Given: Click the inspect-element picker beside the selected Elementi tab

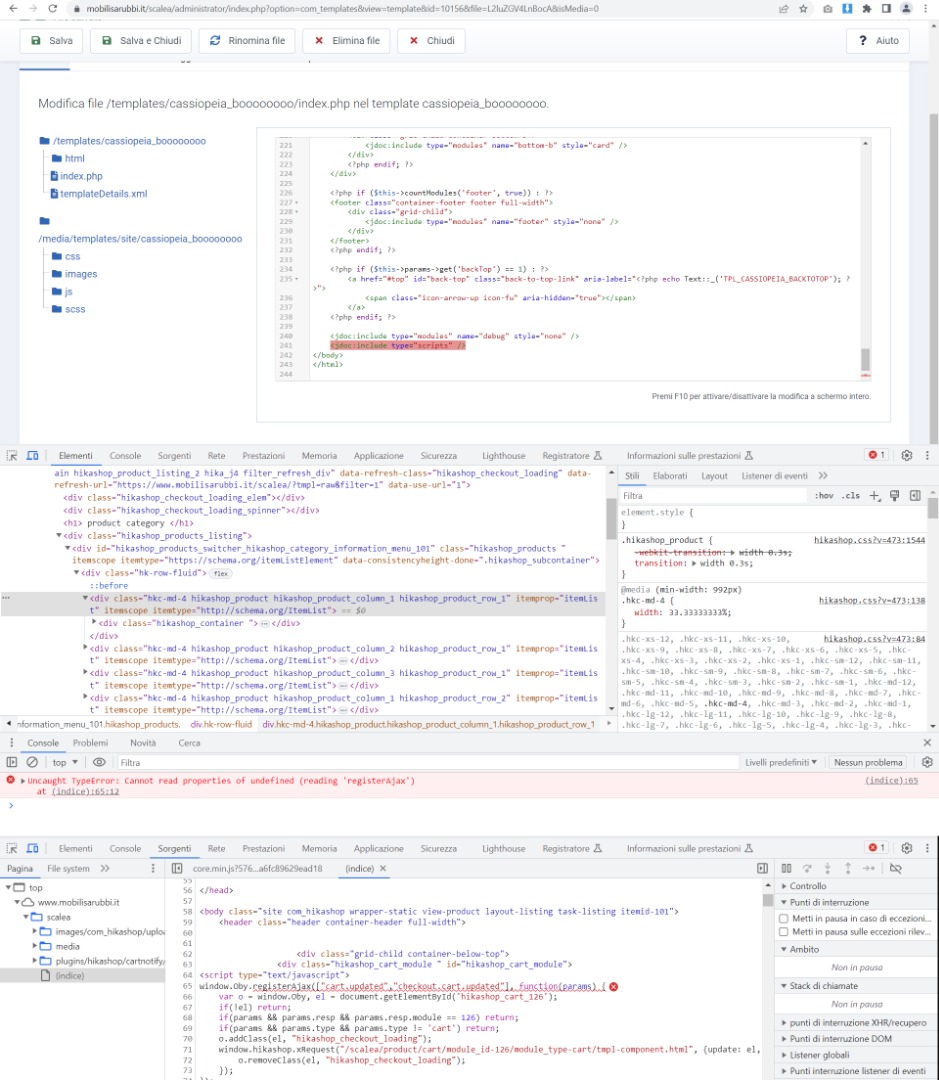Looking at the screenshot, I should point(12,455).
